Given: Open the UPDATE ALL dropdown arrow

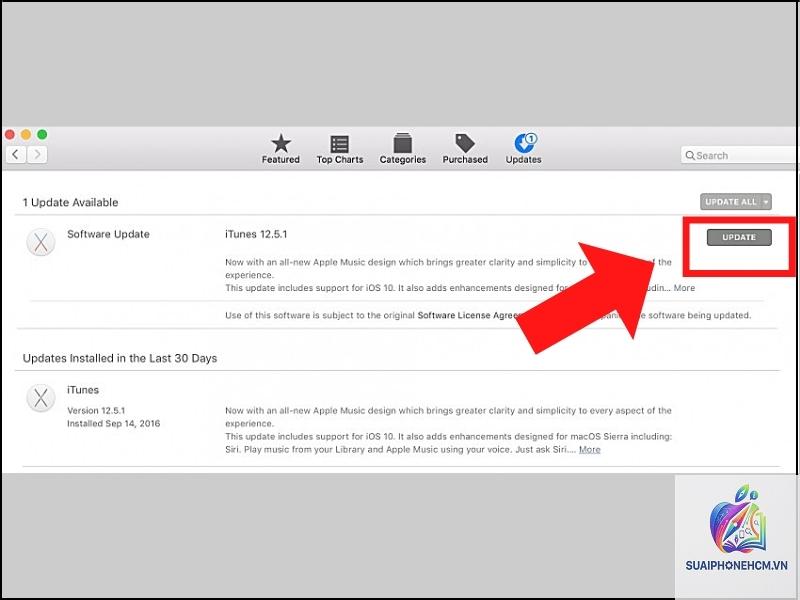Looking at the screenshot, I should (x=766, y=202).
